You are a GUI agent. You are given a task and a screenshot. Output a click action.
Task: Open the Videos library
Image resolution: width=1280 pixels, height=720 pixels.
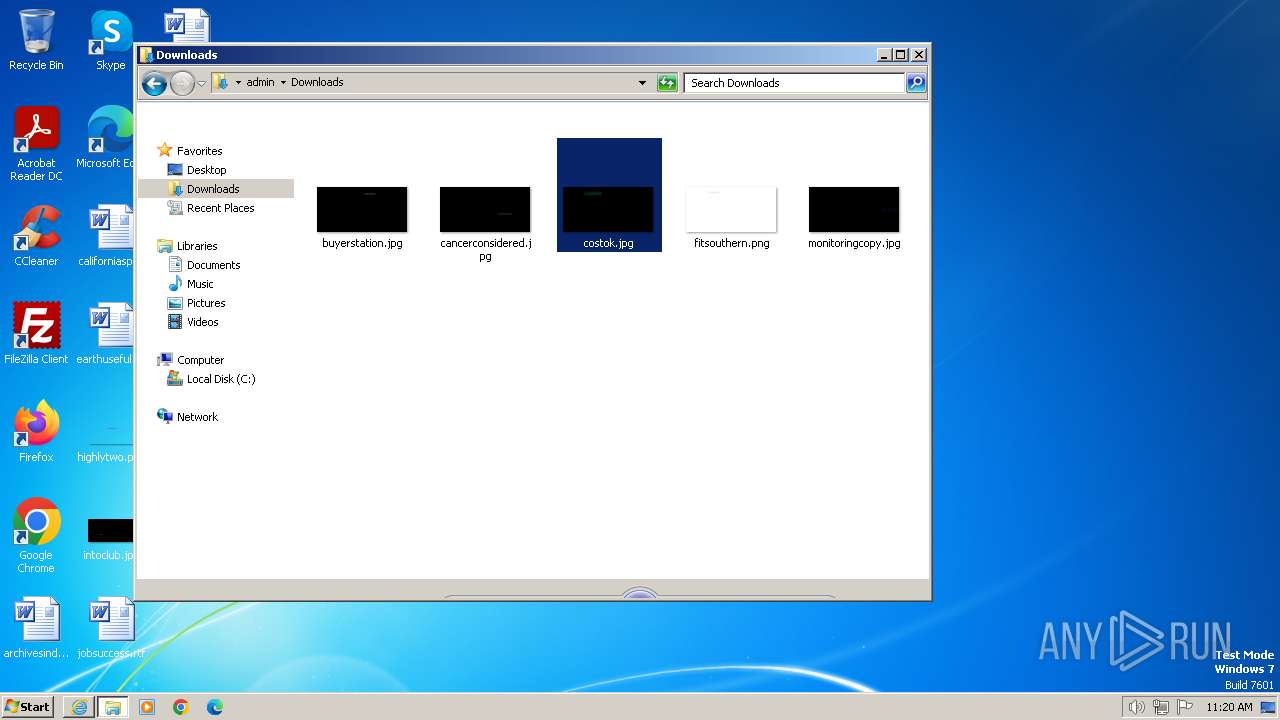[202, 322]
